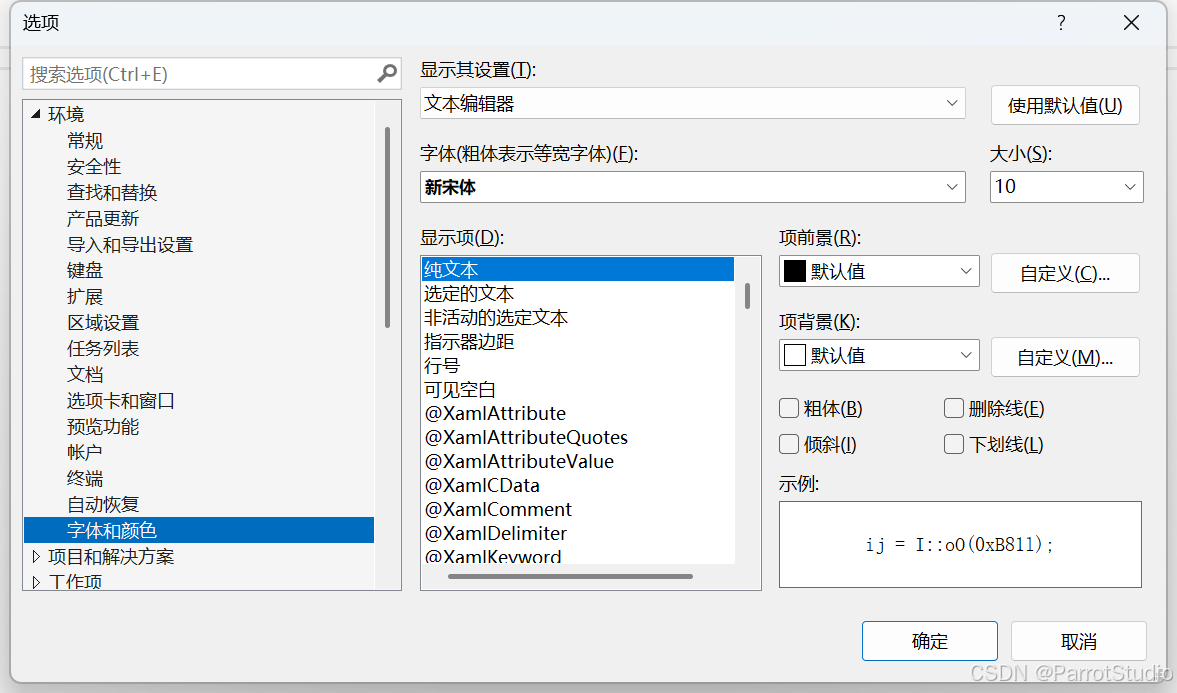Click the help question mark icon

(1061, 23)
